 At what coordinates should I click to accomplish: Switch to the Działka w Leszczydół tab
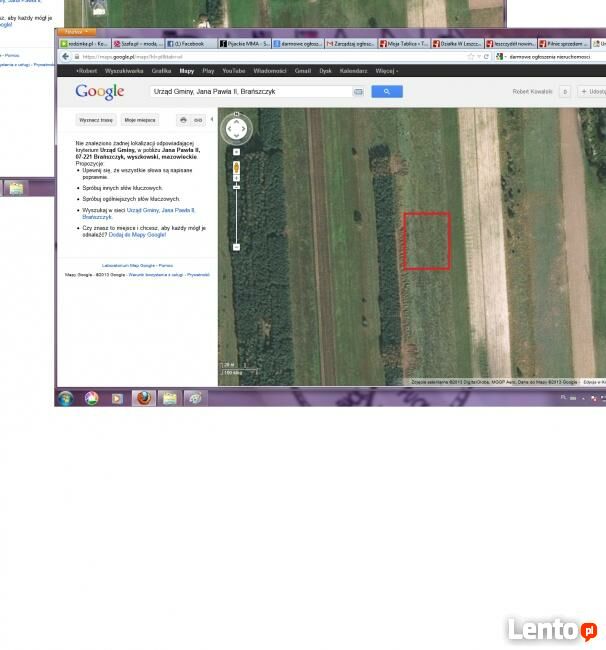457,44
